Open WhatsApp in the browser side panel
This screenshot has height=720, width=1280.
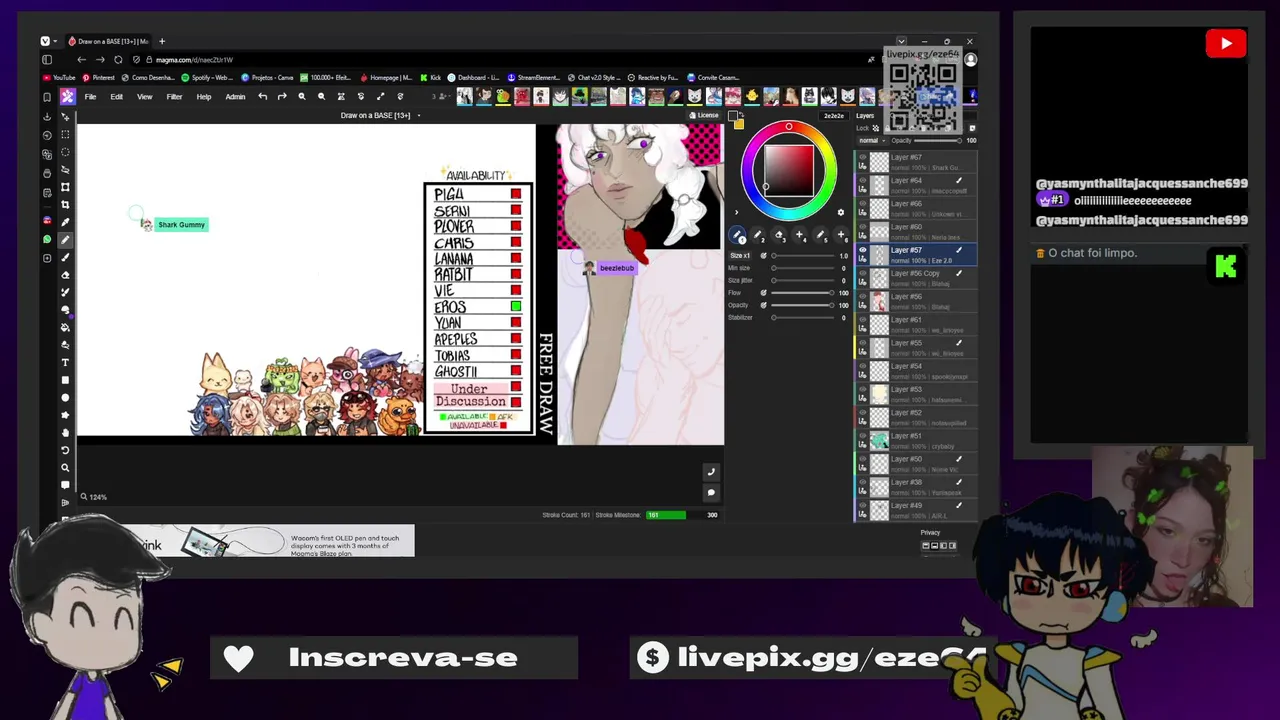click(47, 239)
